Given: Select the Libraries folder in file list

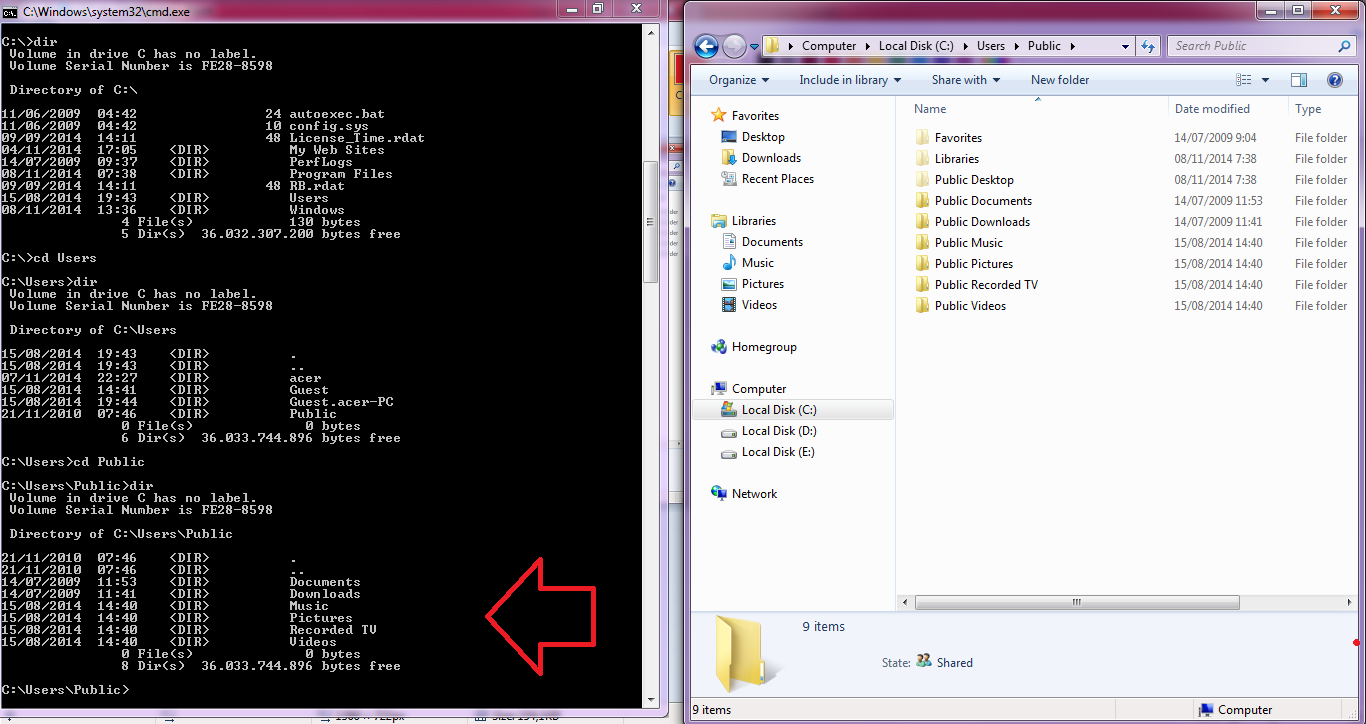Looking at the screenshot, I should (957, 159).
